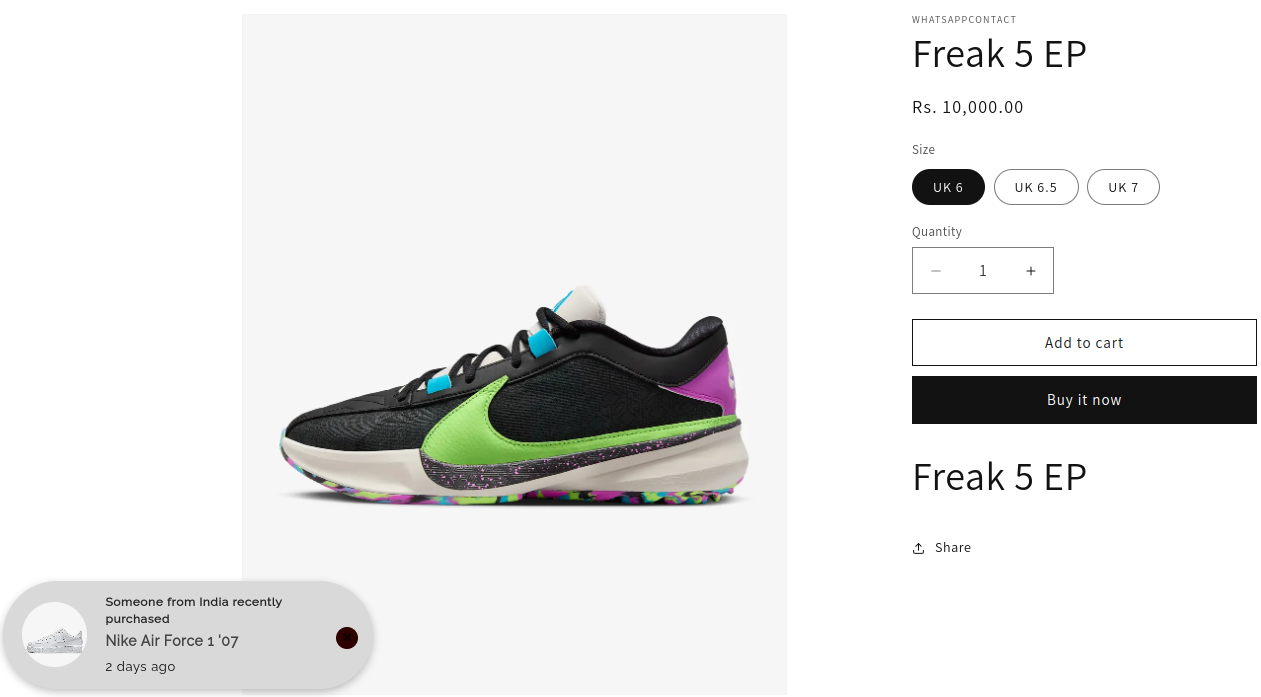The height and width of the screenshot is (697, 1261).
Task: Click the WHATSAPPCONTACT vendor label
Action: tap(964, 20)
